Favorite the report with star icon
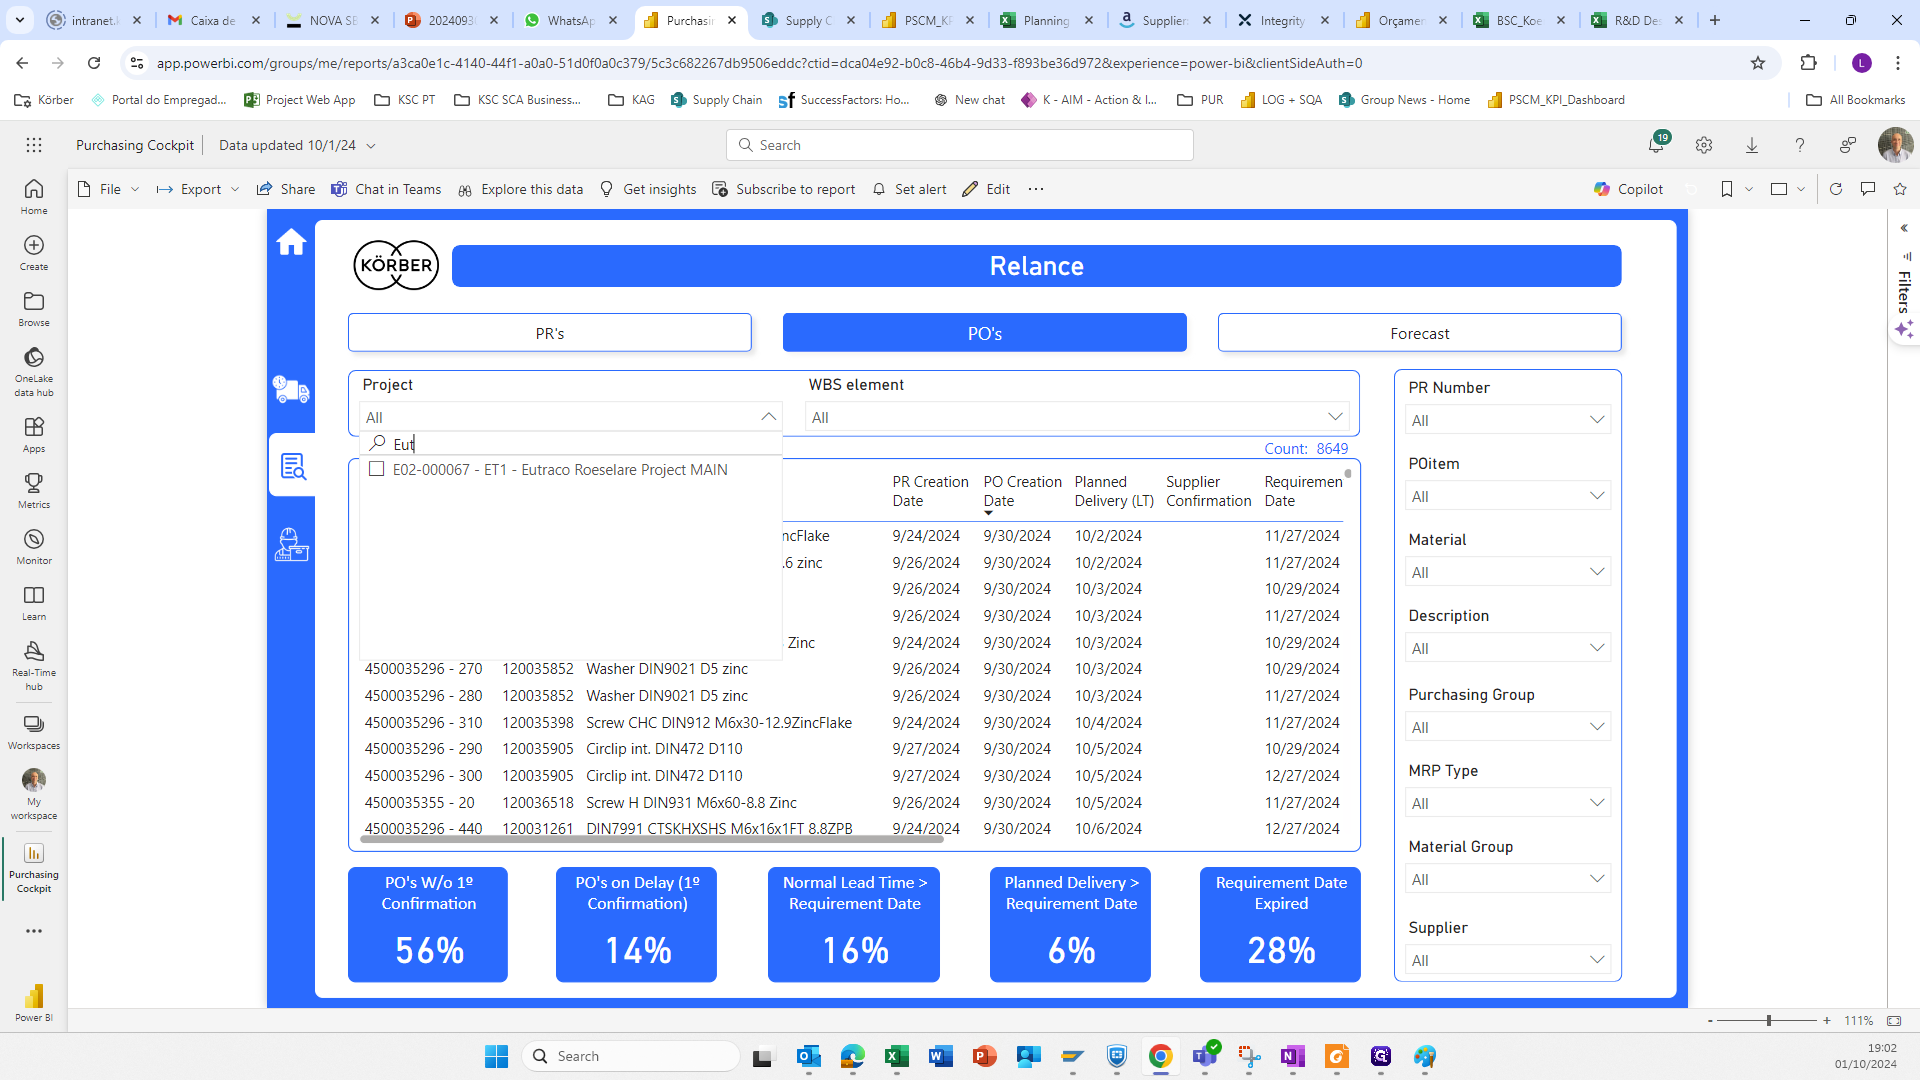The height and width of the screenshot is (1080, 1920). pyautogui.click(x=1900, y=189)
